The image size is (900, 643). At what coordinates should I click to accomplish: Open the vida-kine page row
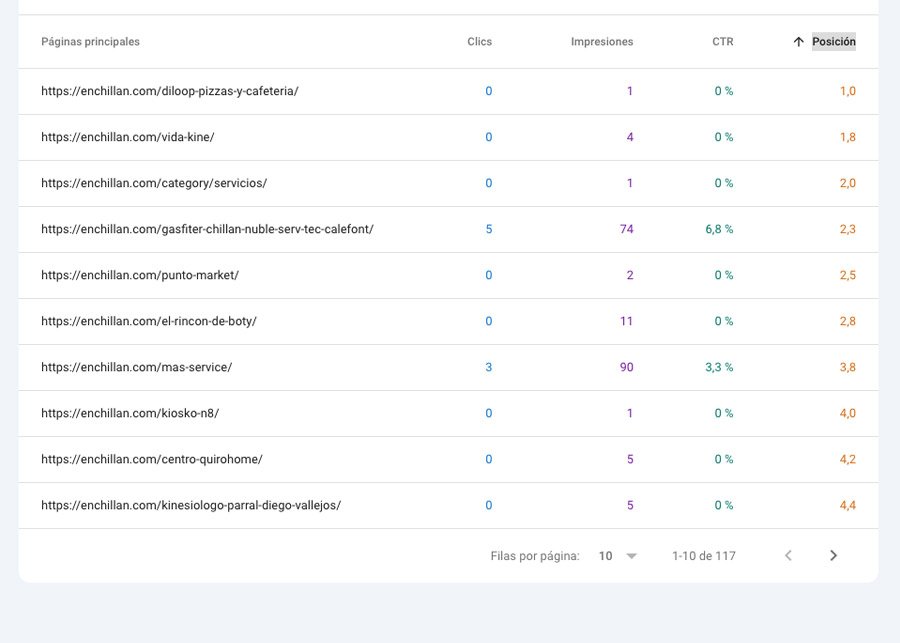coord(128,137)
